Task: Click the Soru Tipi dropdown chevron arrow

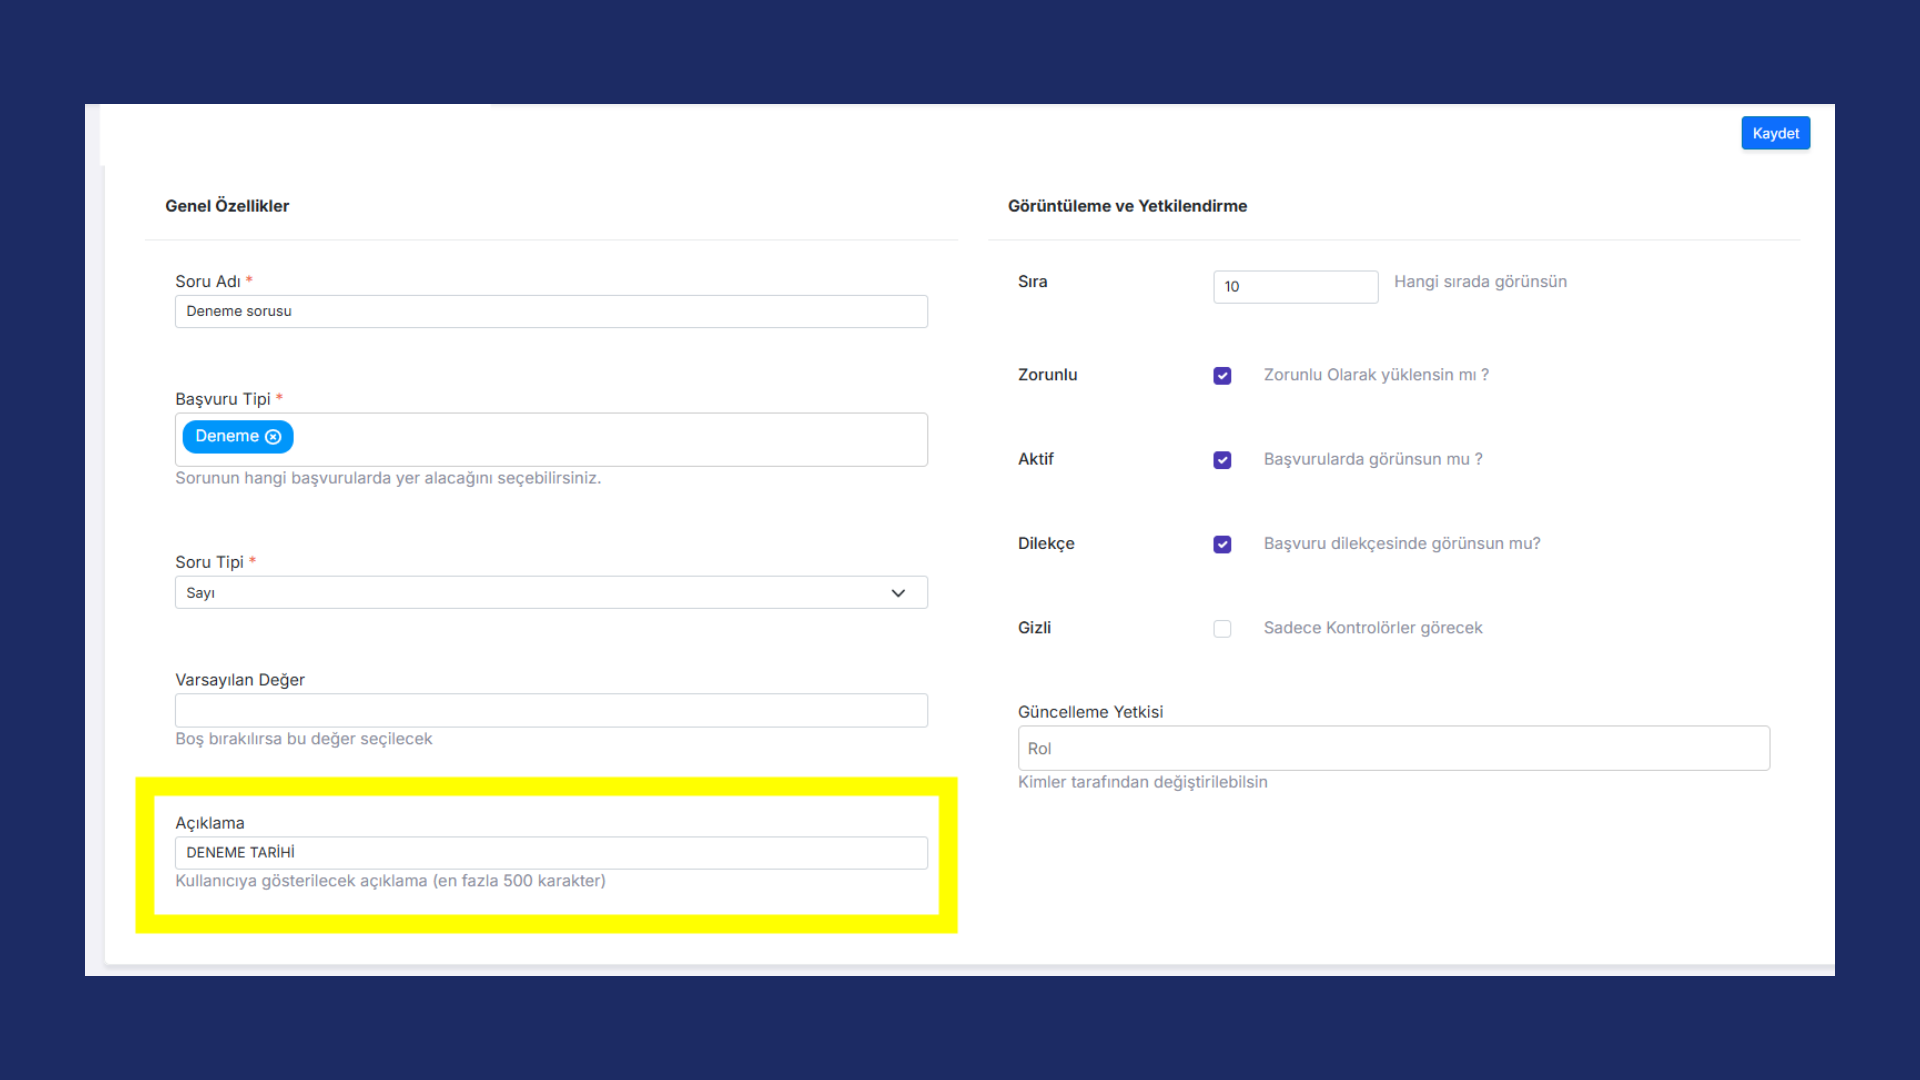Action: tap(898, 593)
